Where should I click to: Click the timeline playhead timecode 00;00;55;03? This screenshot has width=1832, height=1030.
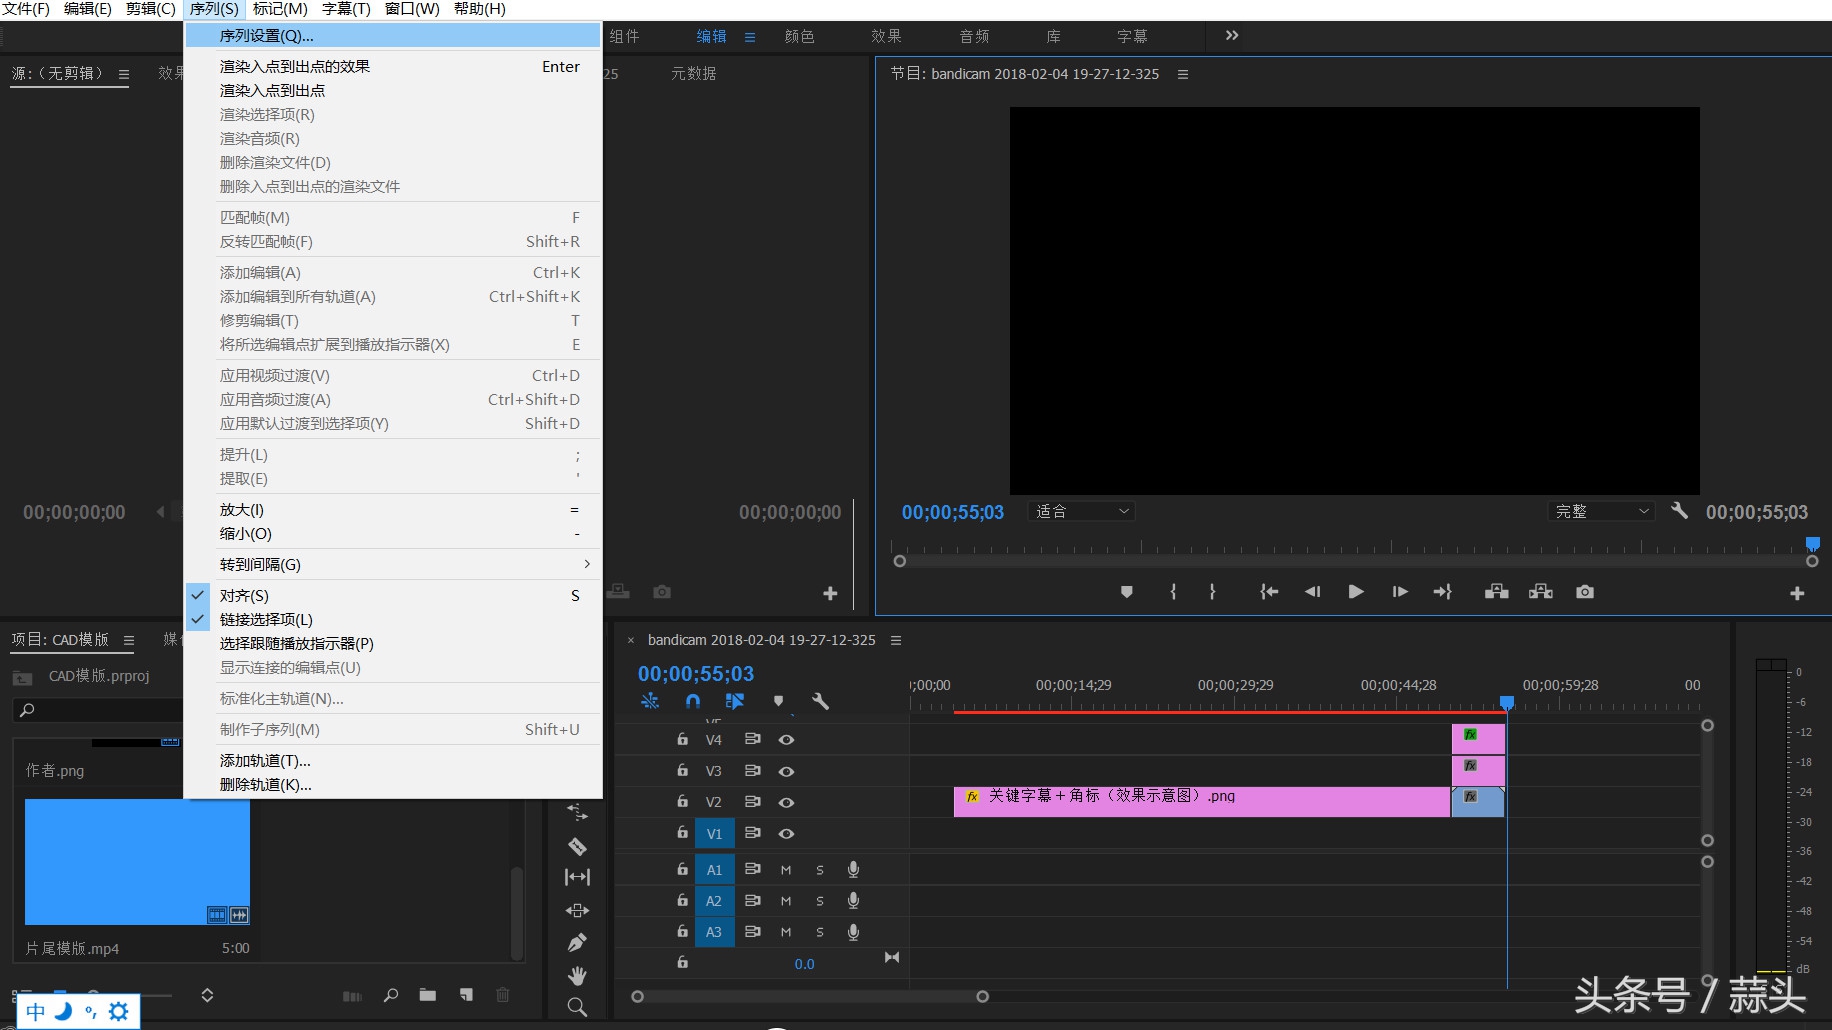coord(696,674)
